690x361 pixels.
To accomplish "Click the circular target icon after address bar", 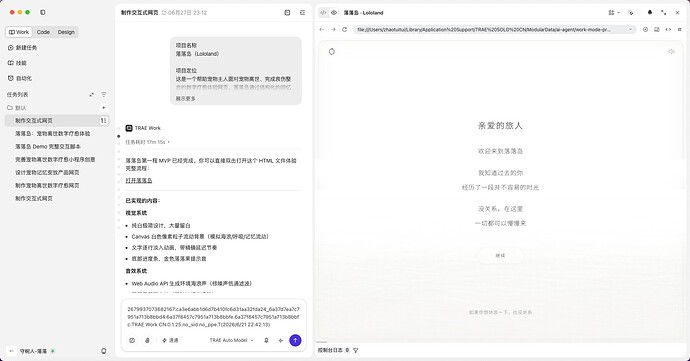I will pyautogui.click(x=645, y=29).
